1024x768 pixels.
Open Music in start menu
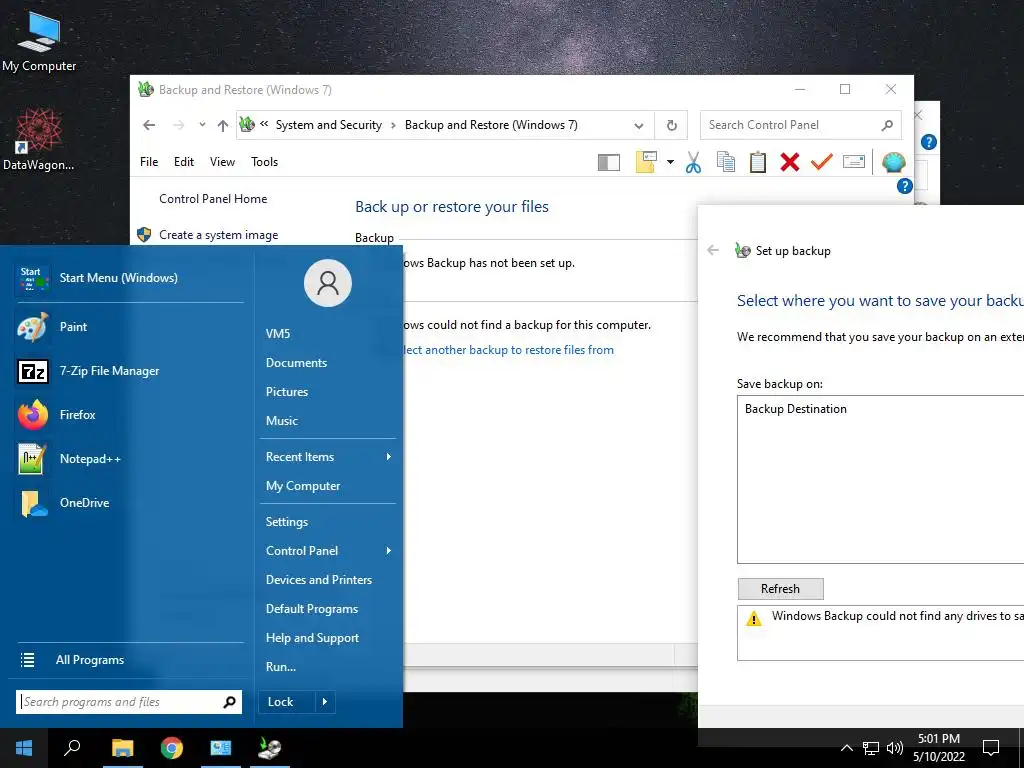[281, 421]
